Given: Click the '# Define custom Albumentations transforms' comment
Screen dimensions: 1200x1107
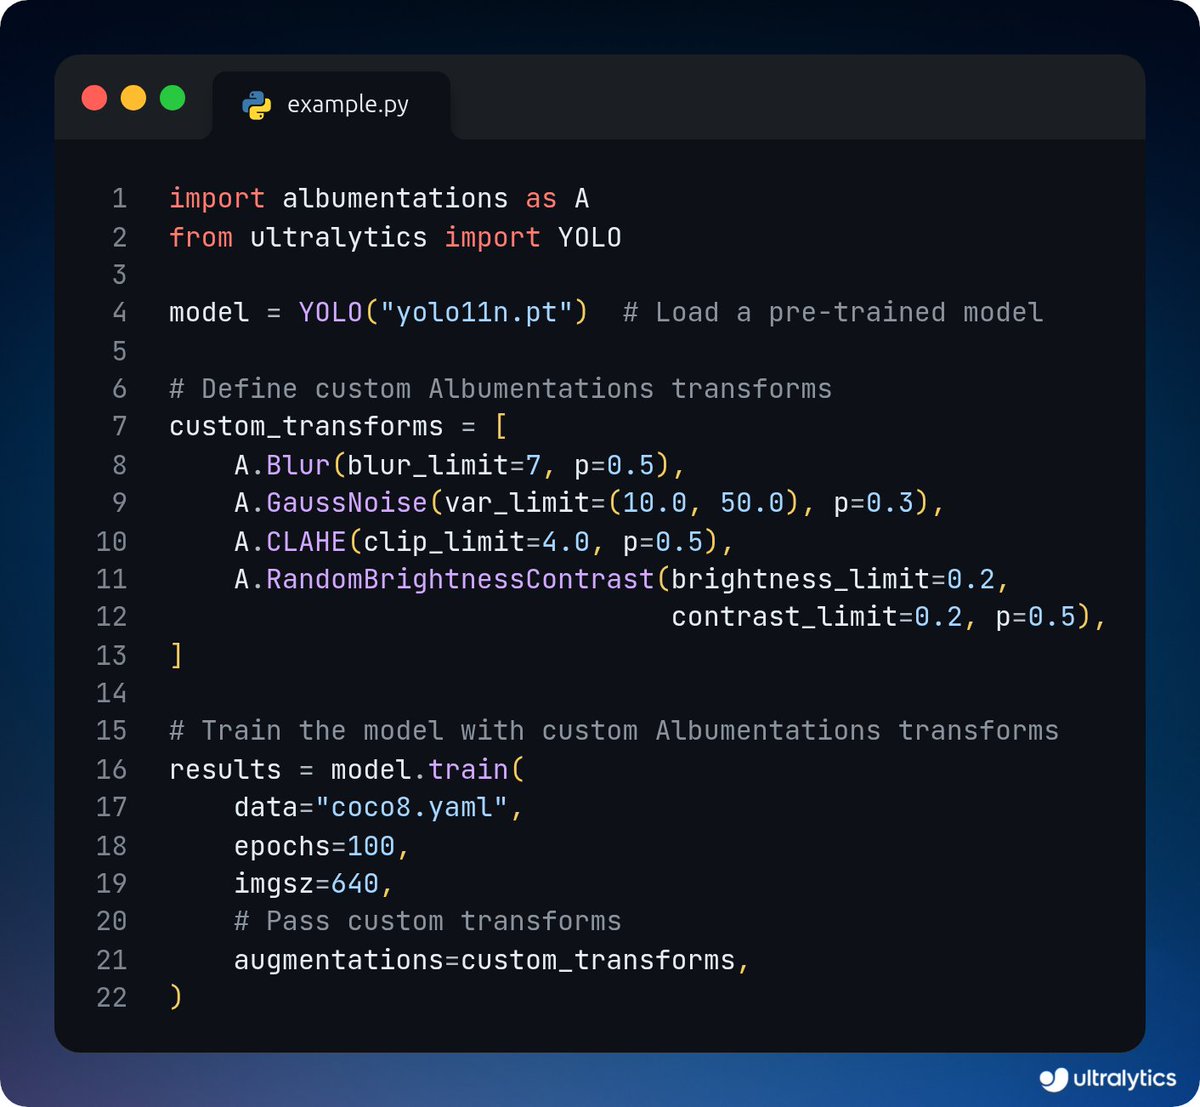Looking at the screenshot, I should (x=500, y=389).
